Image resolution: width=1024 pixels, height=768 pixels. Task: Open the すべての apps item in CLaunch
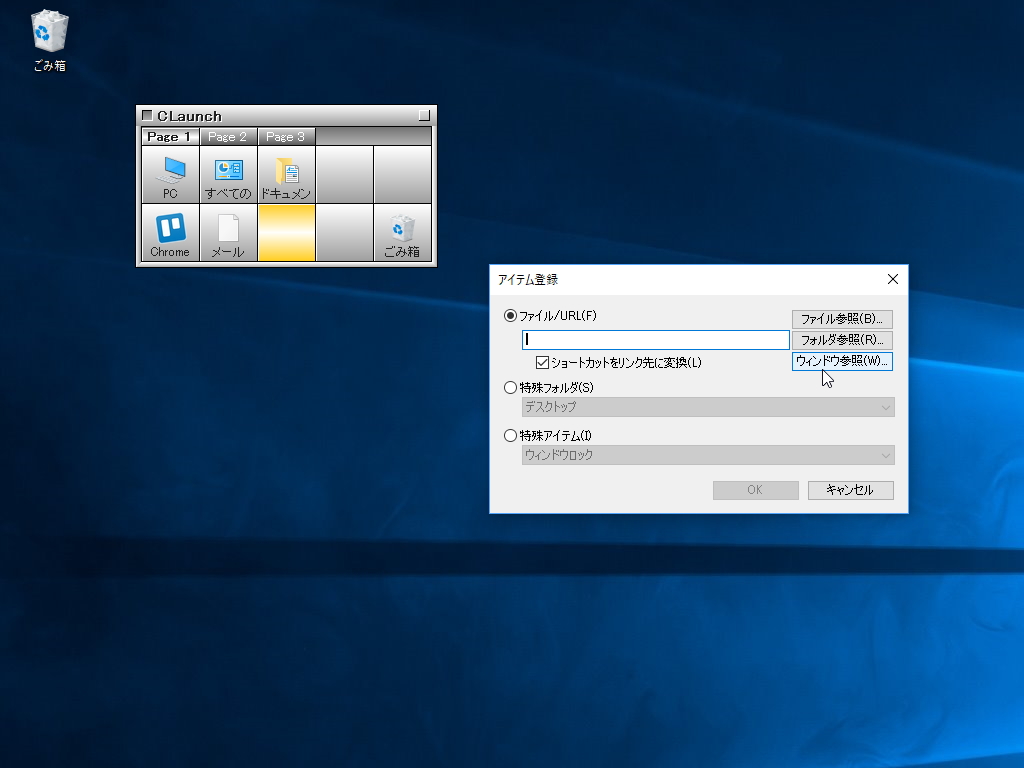pyautogui.click(x=228, y=174)
